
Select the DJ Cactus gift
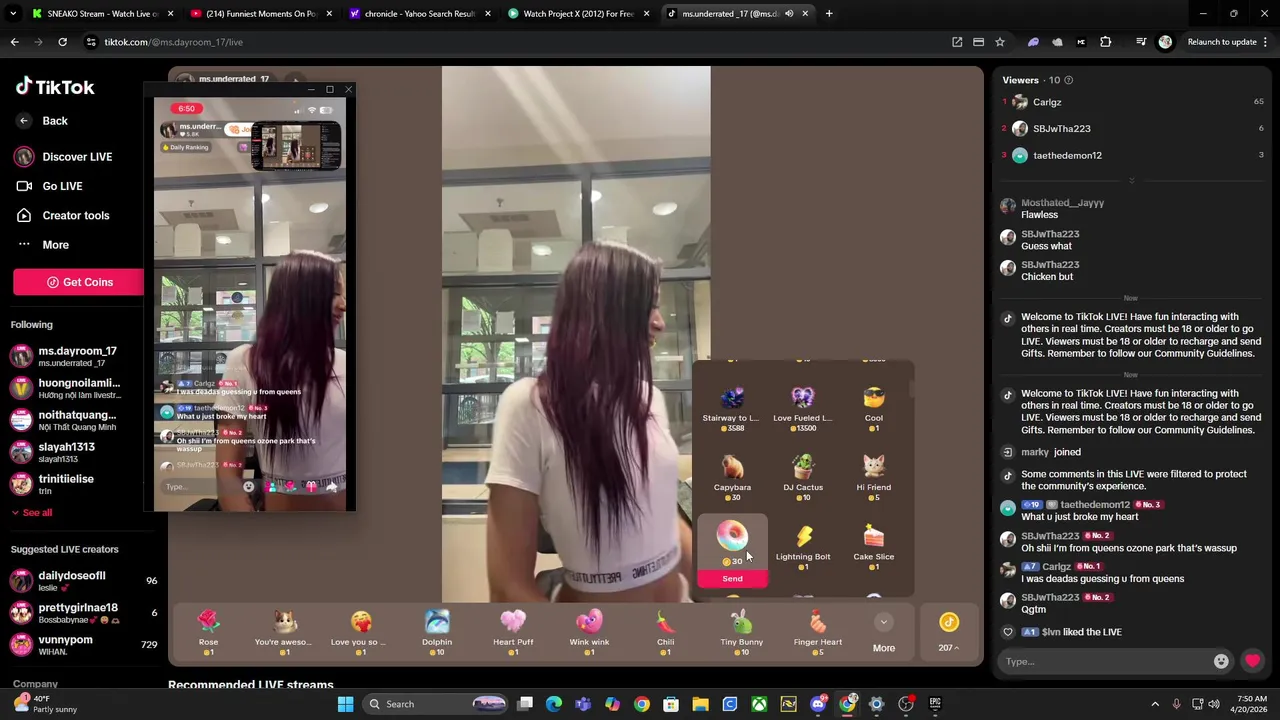coord(803,478)
